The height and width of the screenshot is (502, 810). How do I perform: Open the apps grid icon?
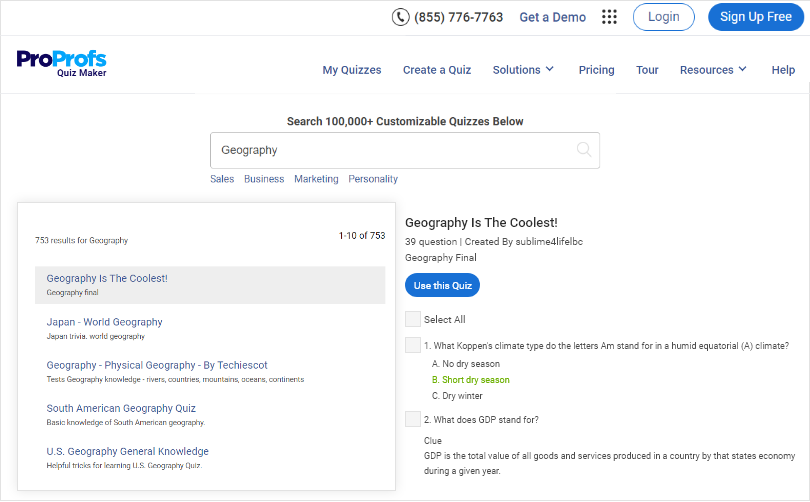[x=609, y=17]
